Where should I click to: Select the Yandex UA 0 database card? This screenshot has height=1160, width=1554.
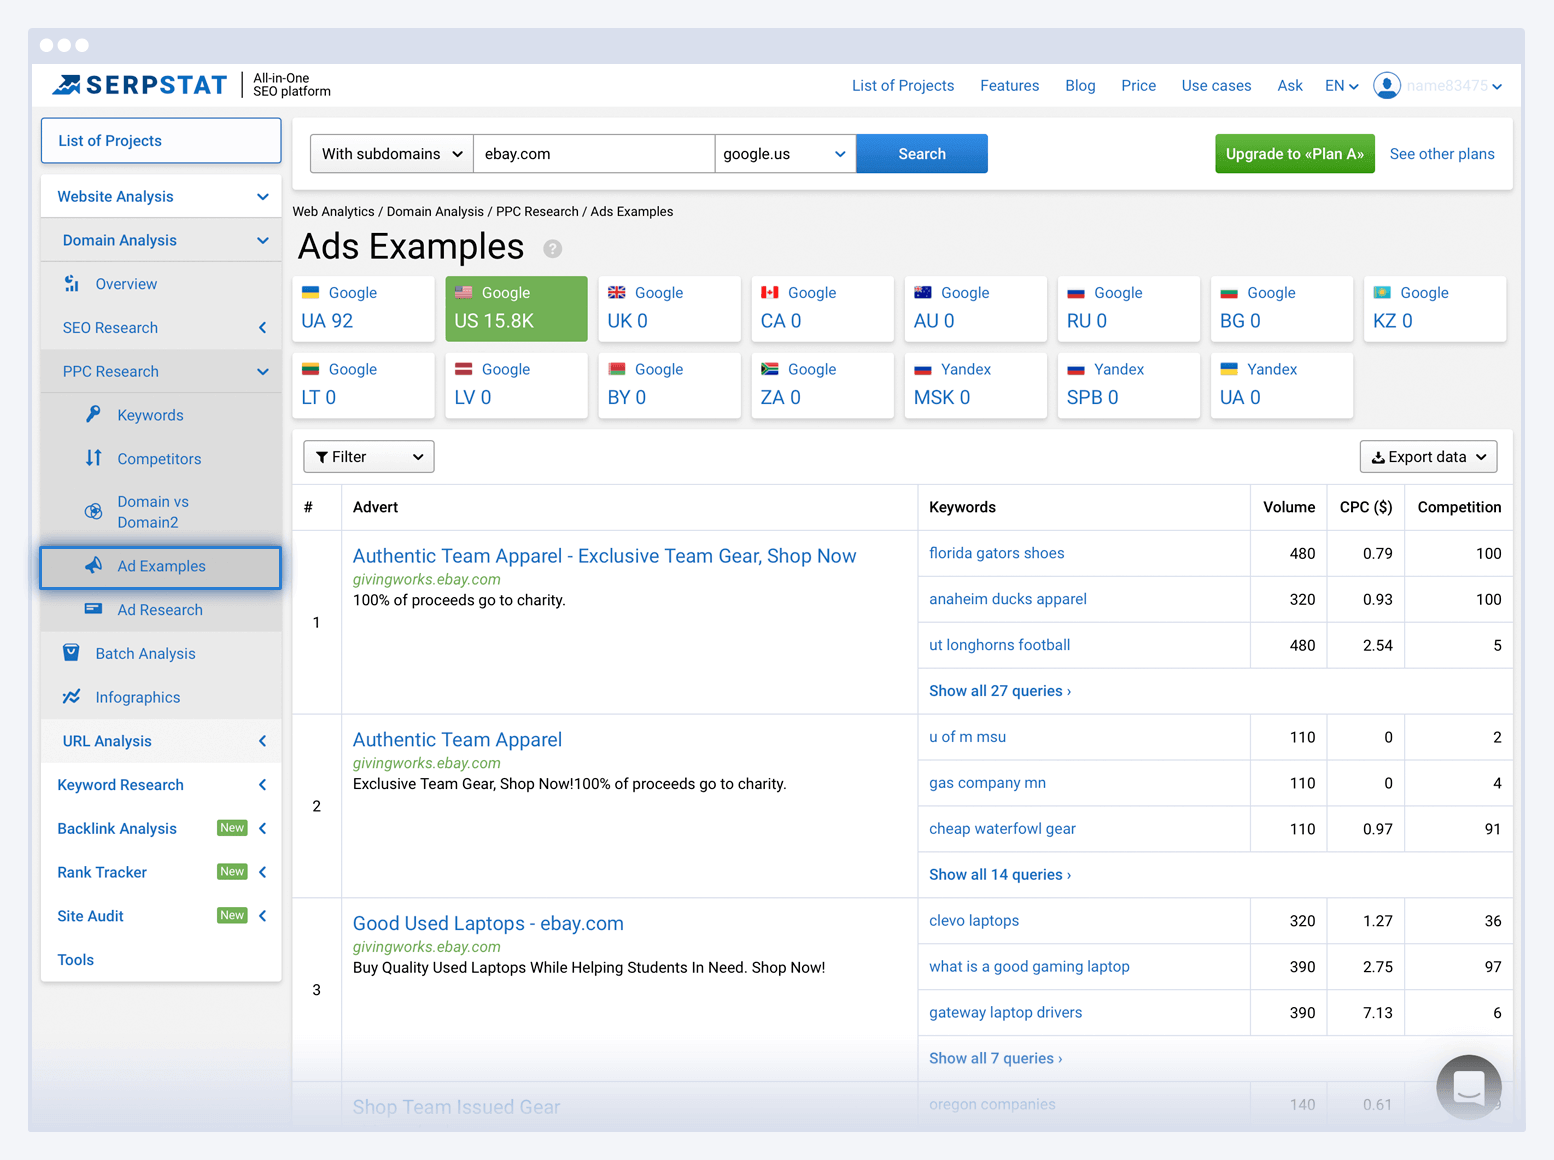click(x=1281, y=385)
